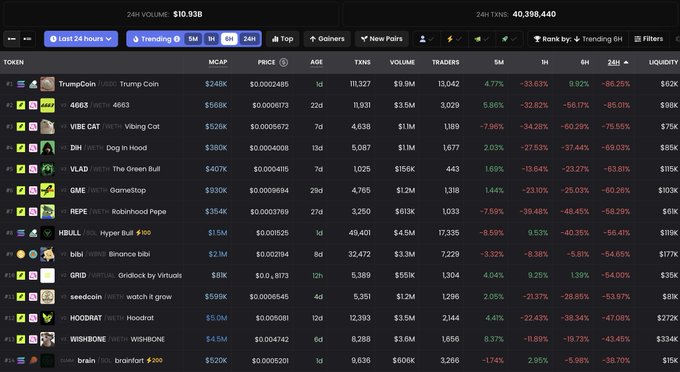This screenshot has height=372, width=680.
Task: Open the Trending tab
Action: click(156, 39)
